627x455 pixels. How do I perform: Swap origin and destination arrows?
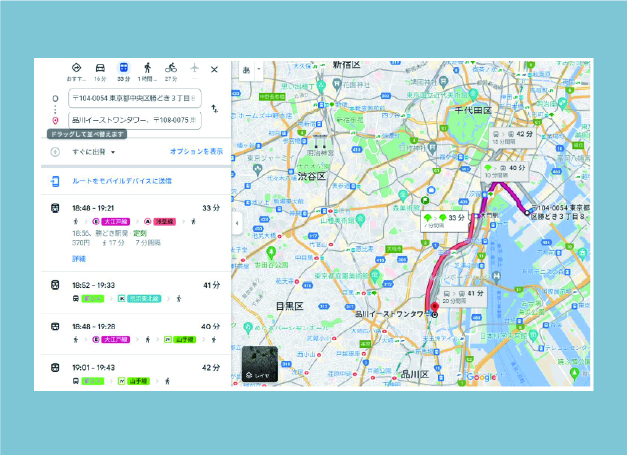[215, 108]
